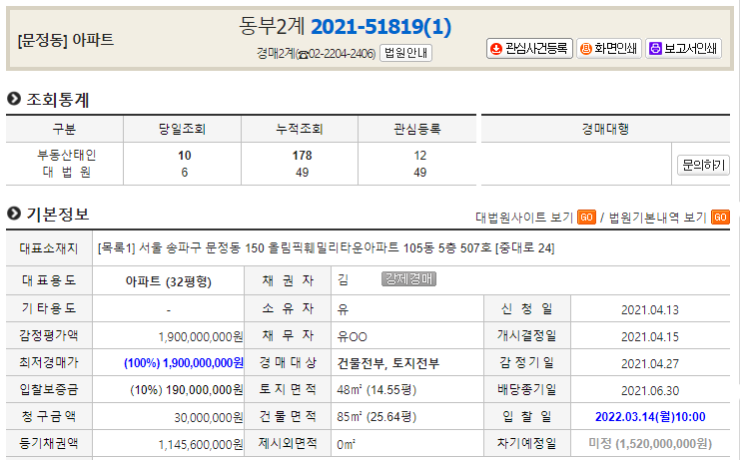Click the phone number 02-2204-2406
The height and width of the screenshot is (460, 740).
click(341, 53)
